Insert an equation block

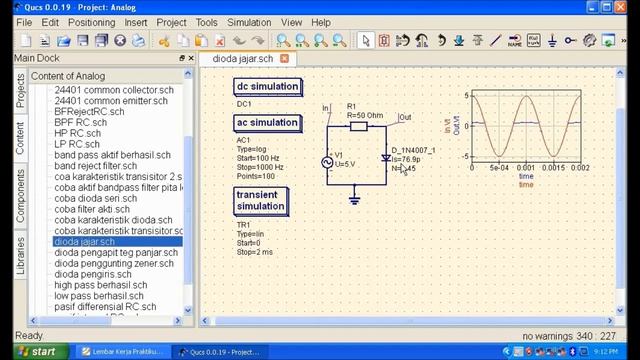[533, 40]
